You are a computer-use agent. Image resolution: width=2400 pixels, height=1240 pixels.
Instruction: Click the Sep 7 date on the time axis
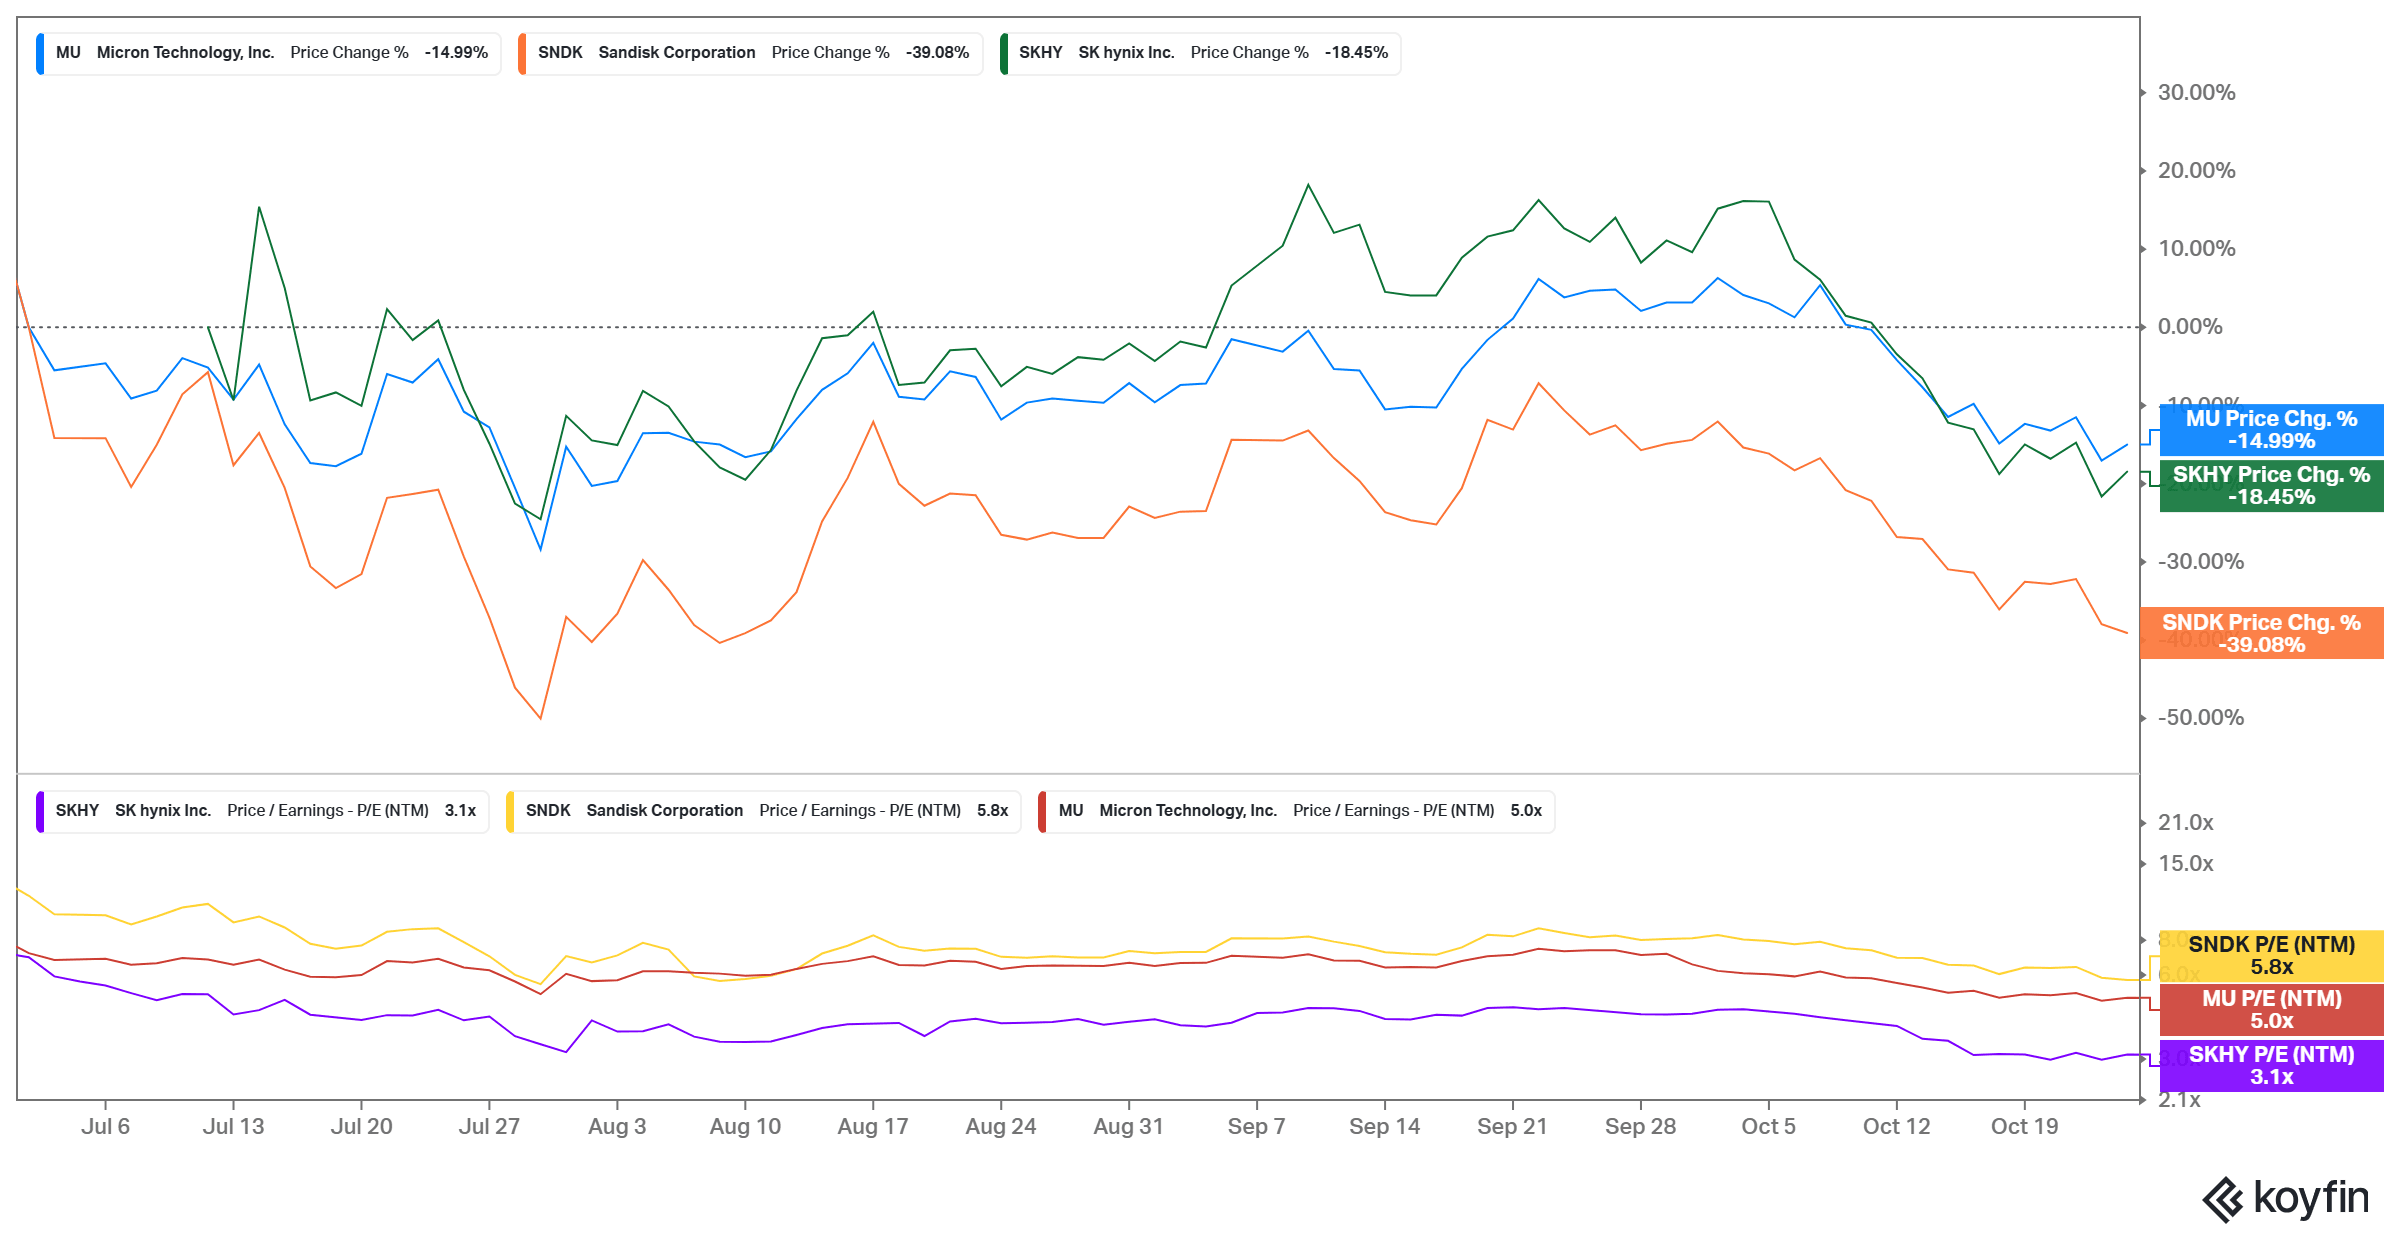tap(1256, 1127)
